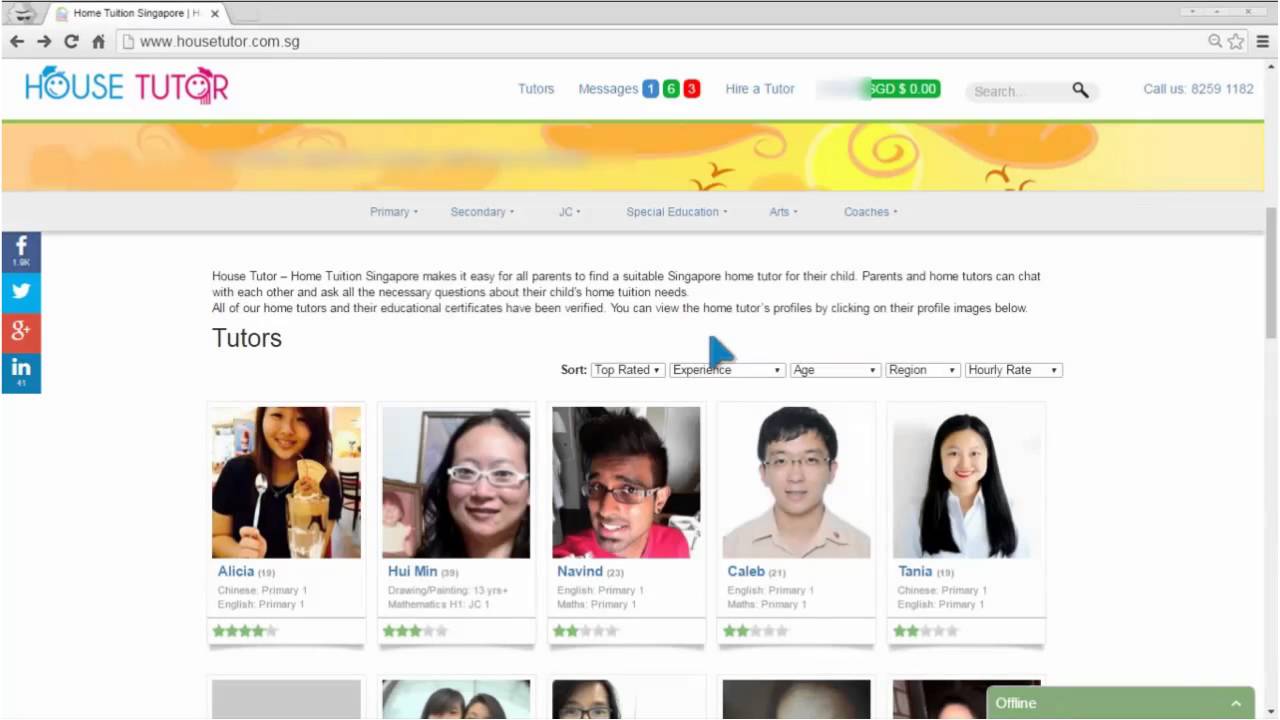Click the new tab button in tab strip
Viewport: 1280px width, 720px height.
[x=245, y=15]
